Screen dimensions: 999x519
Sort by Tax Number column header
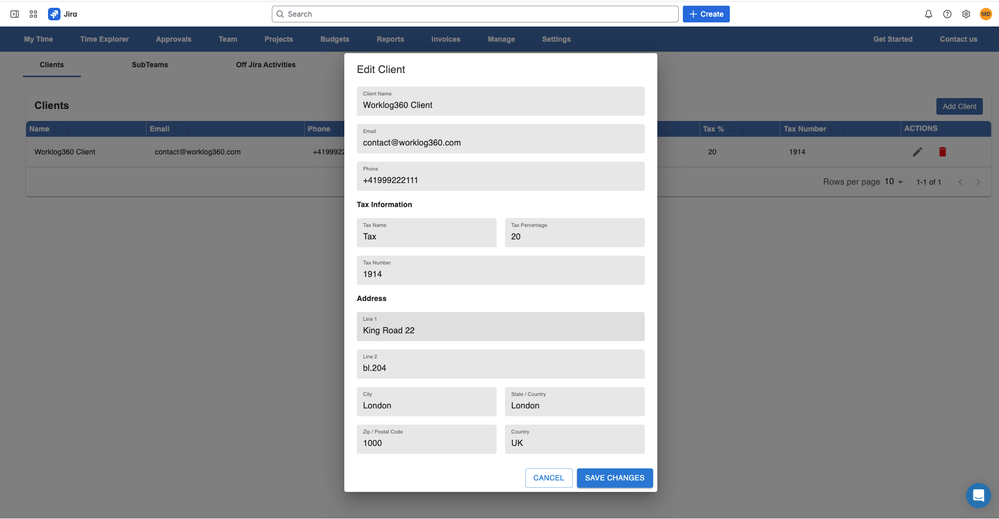(x=805, y=129)
